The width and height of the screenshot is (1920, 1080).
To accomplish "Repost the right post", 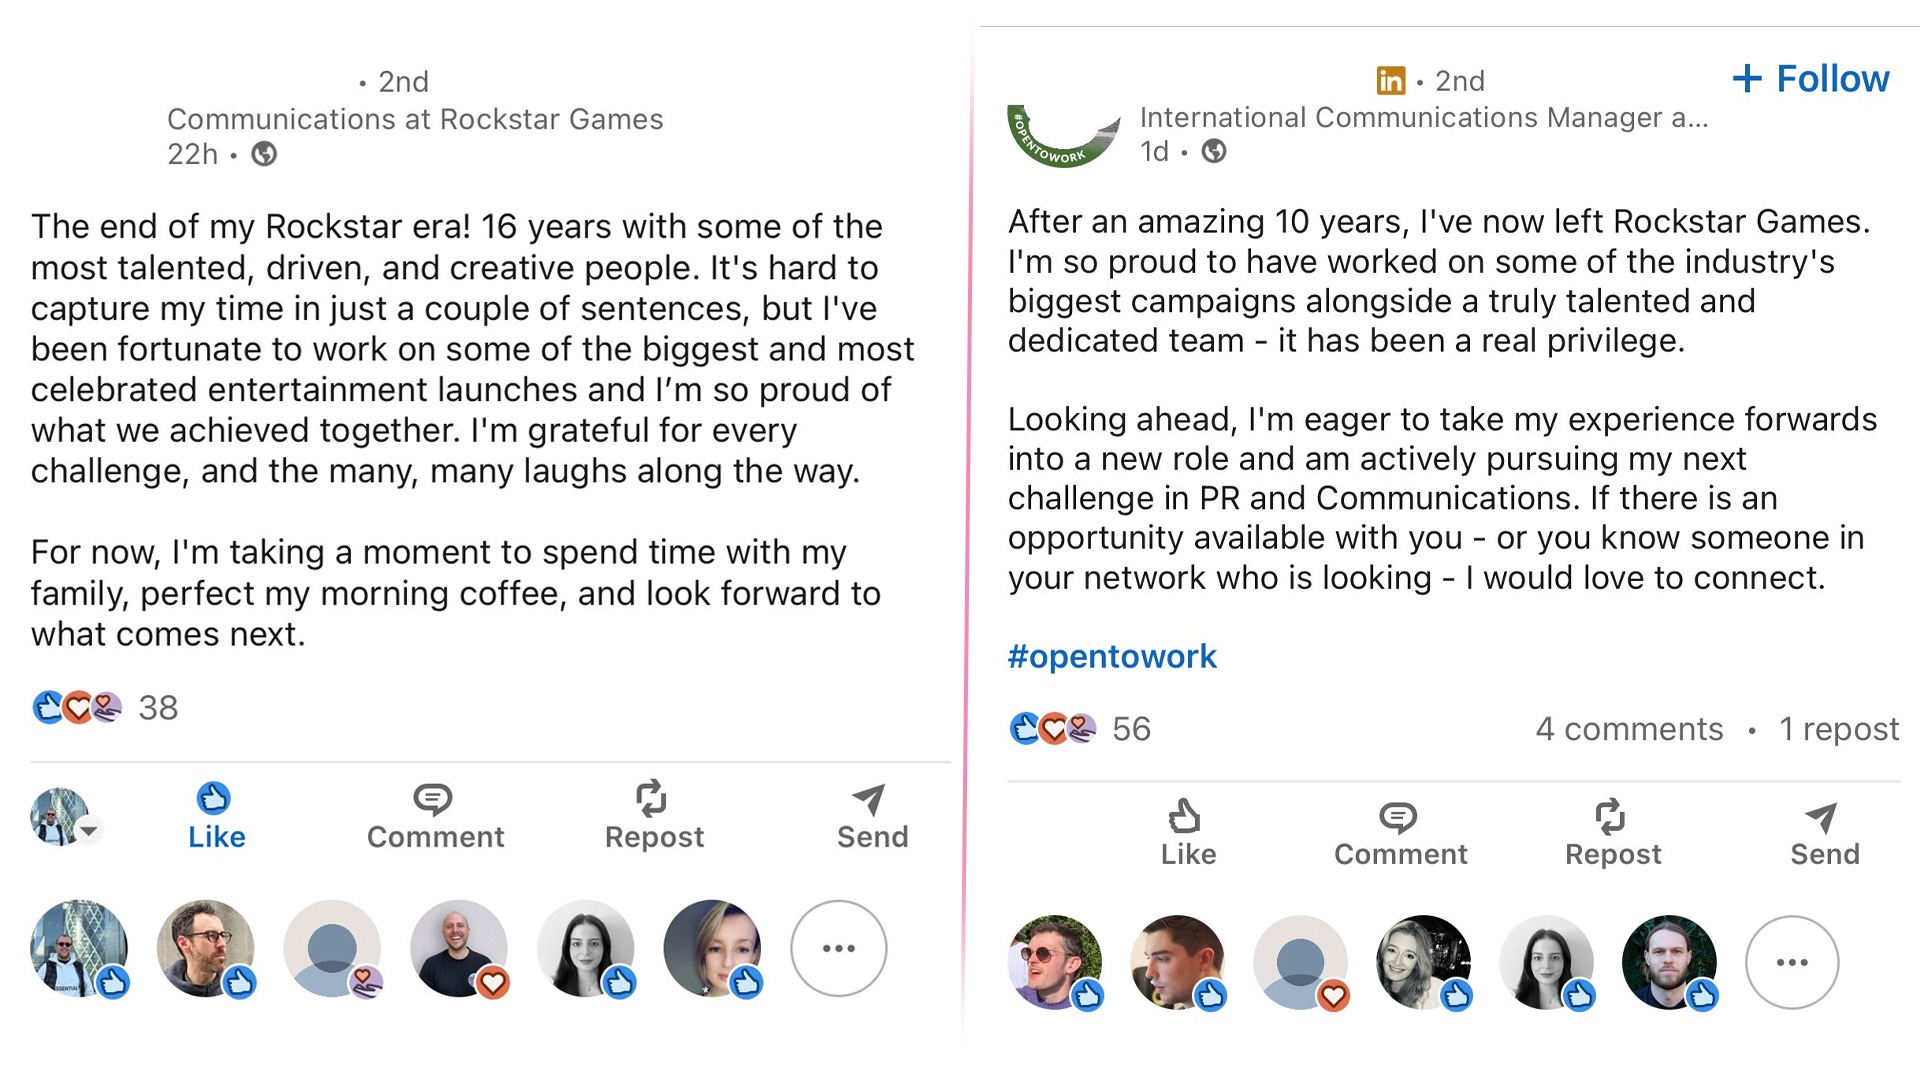I will tap(1612, 833).
